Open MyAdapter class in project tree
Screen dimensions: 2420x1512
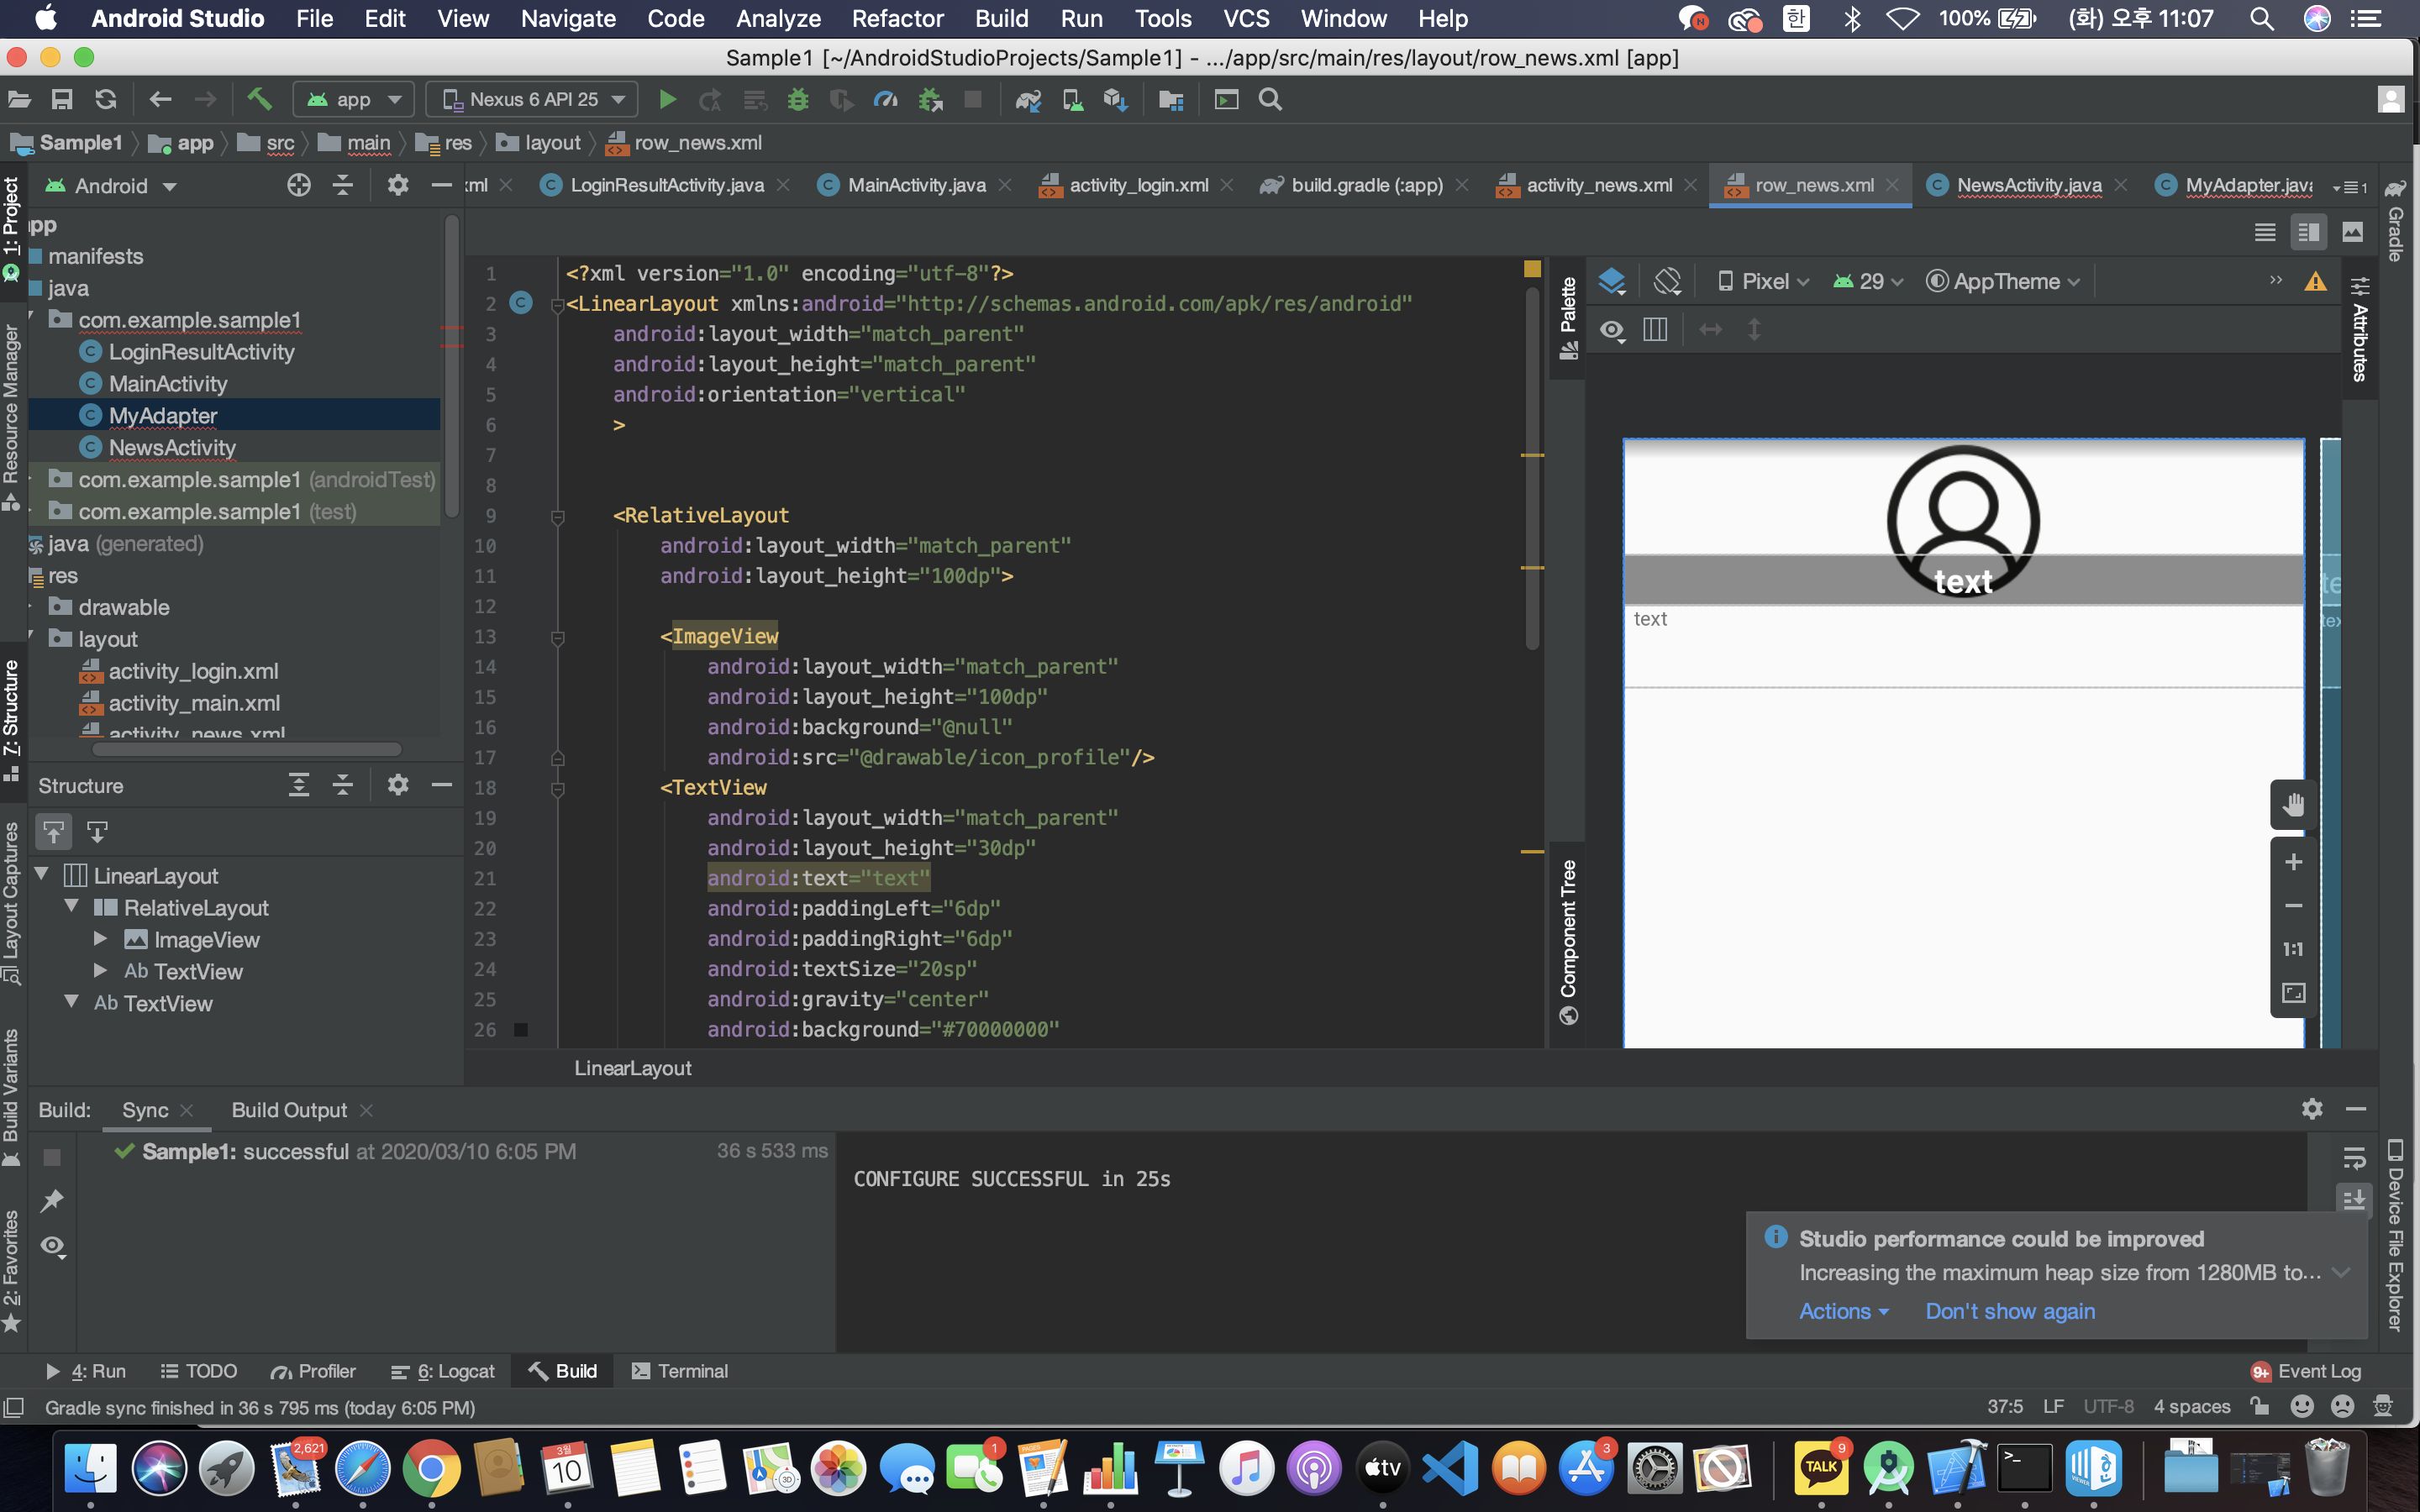pos(163,415)
